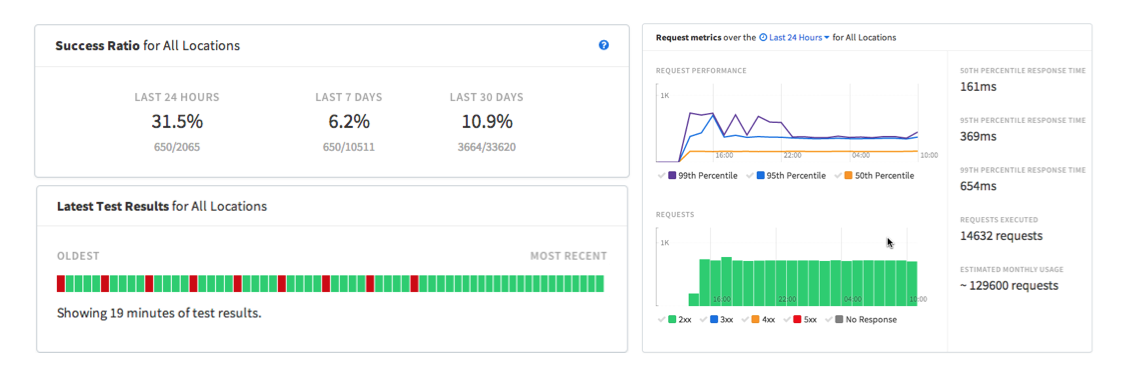Click the Last 24 Hours 31.5% success value

point(177,121)
